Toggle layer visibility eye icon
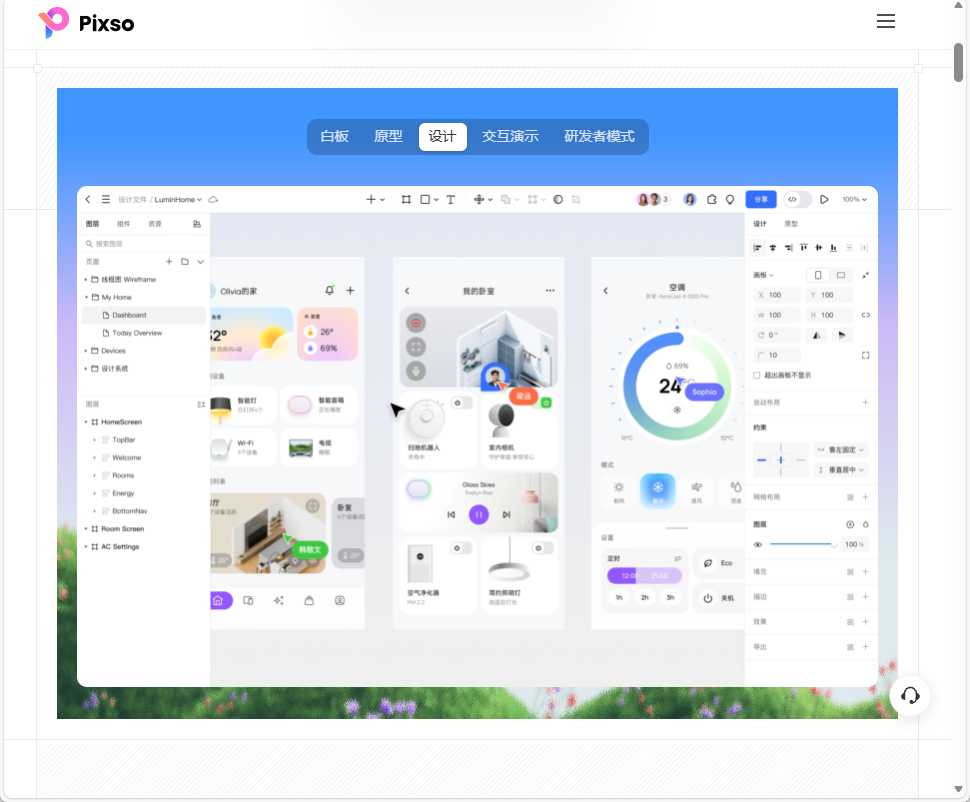Screen dimensions: 970x802 (758, 545)
